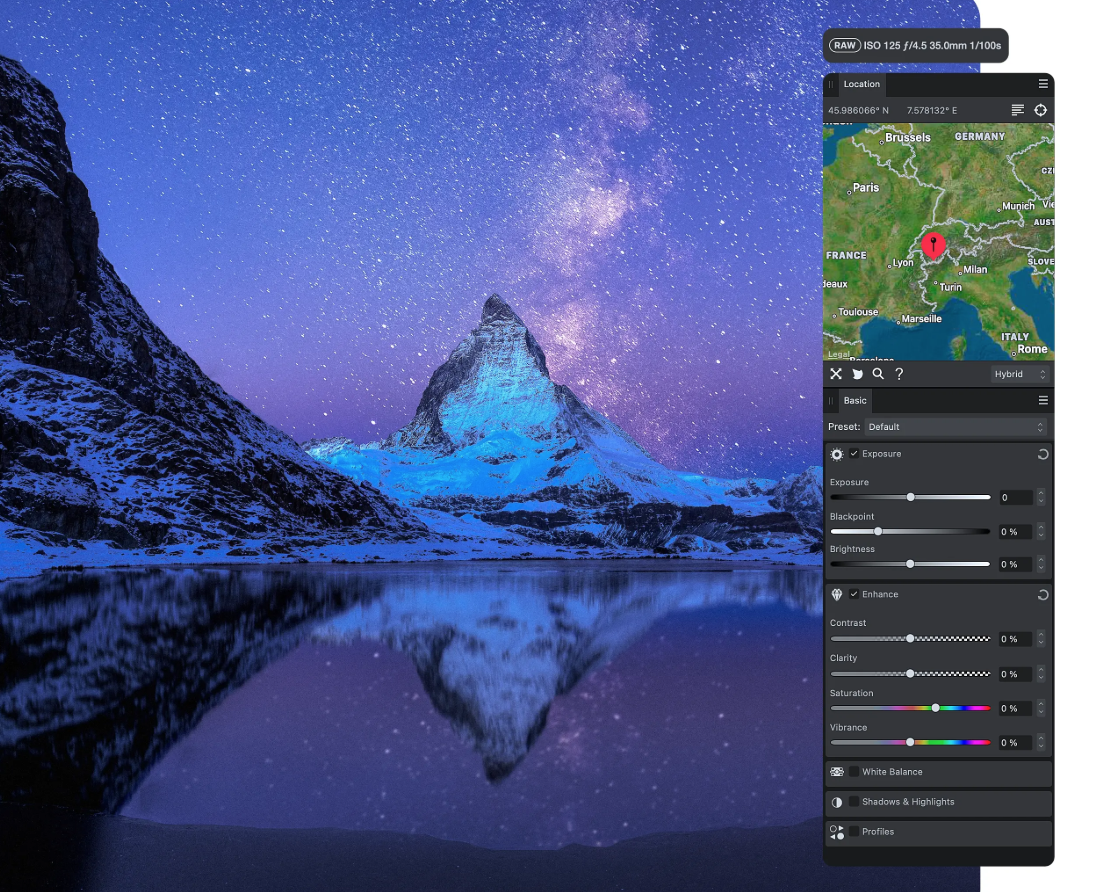Click the Exposure value stepper arrows
Image resolution: width=1108 pixels, height=892 pixels.
1041,497
